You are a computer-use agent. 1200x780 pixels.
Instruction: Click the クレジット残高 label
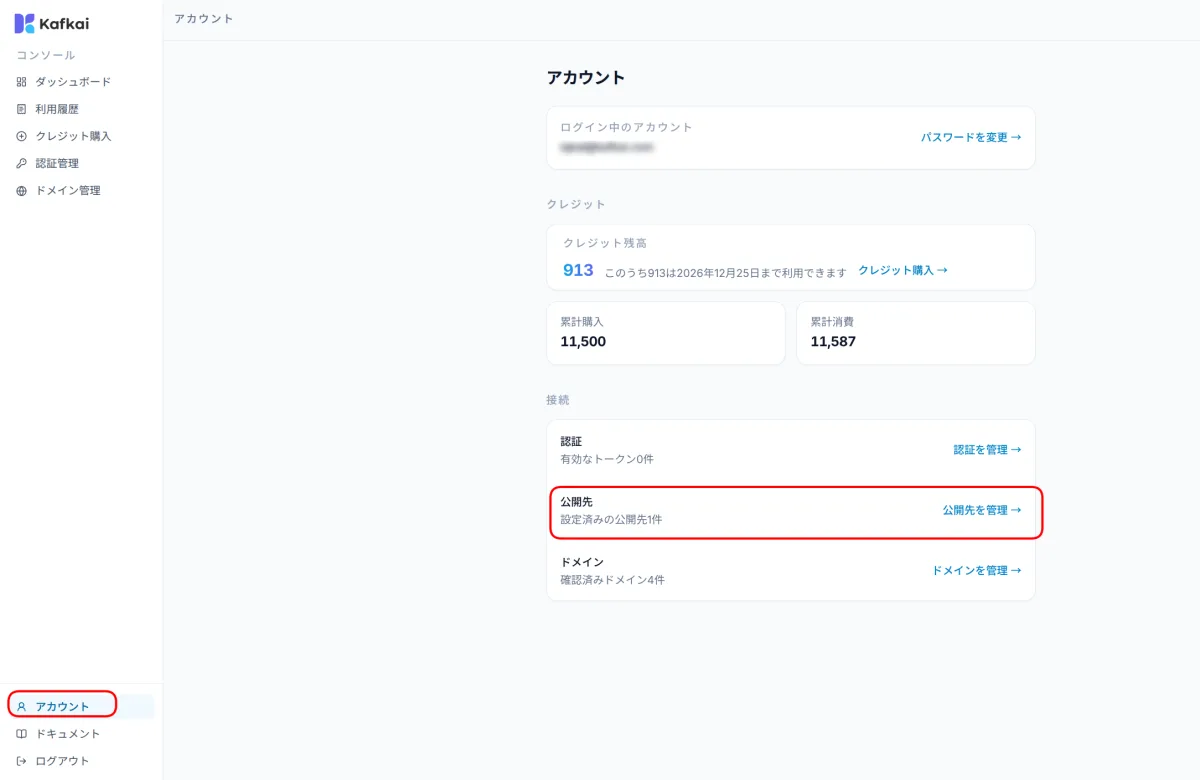[605, 243]
